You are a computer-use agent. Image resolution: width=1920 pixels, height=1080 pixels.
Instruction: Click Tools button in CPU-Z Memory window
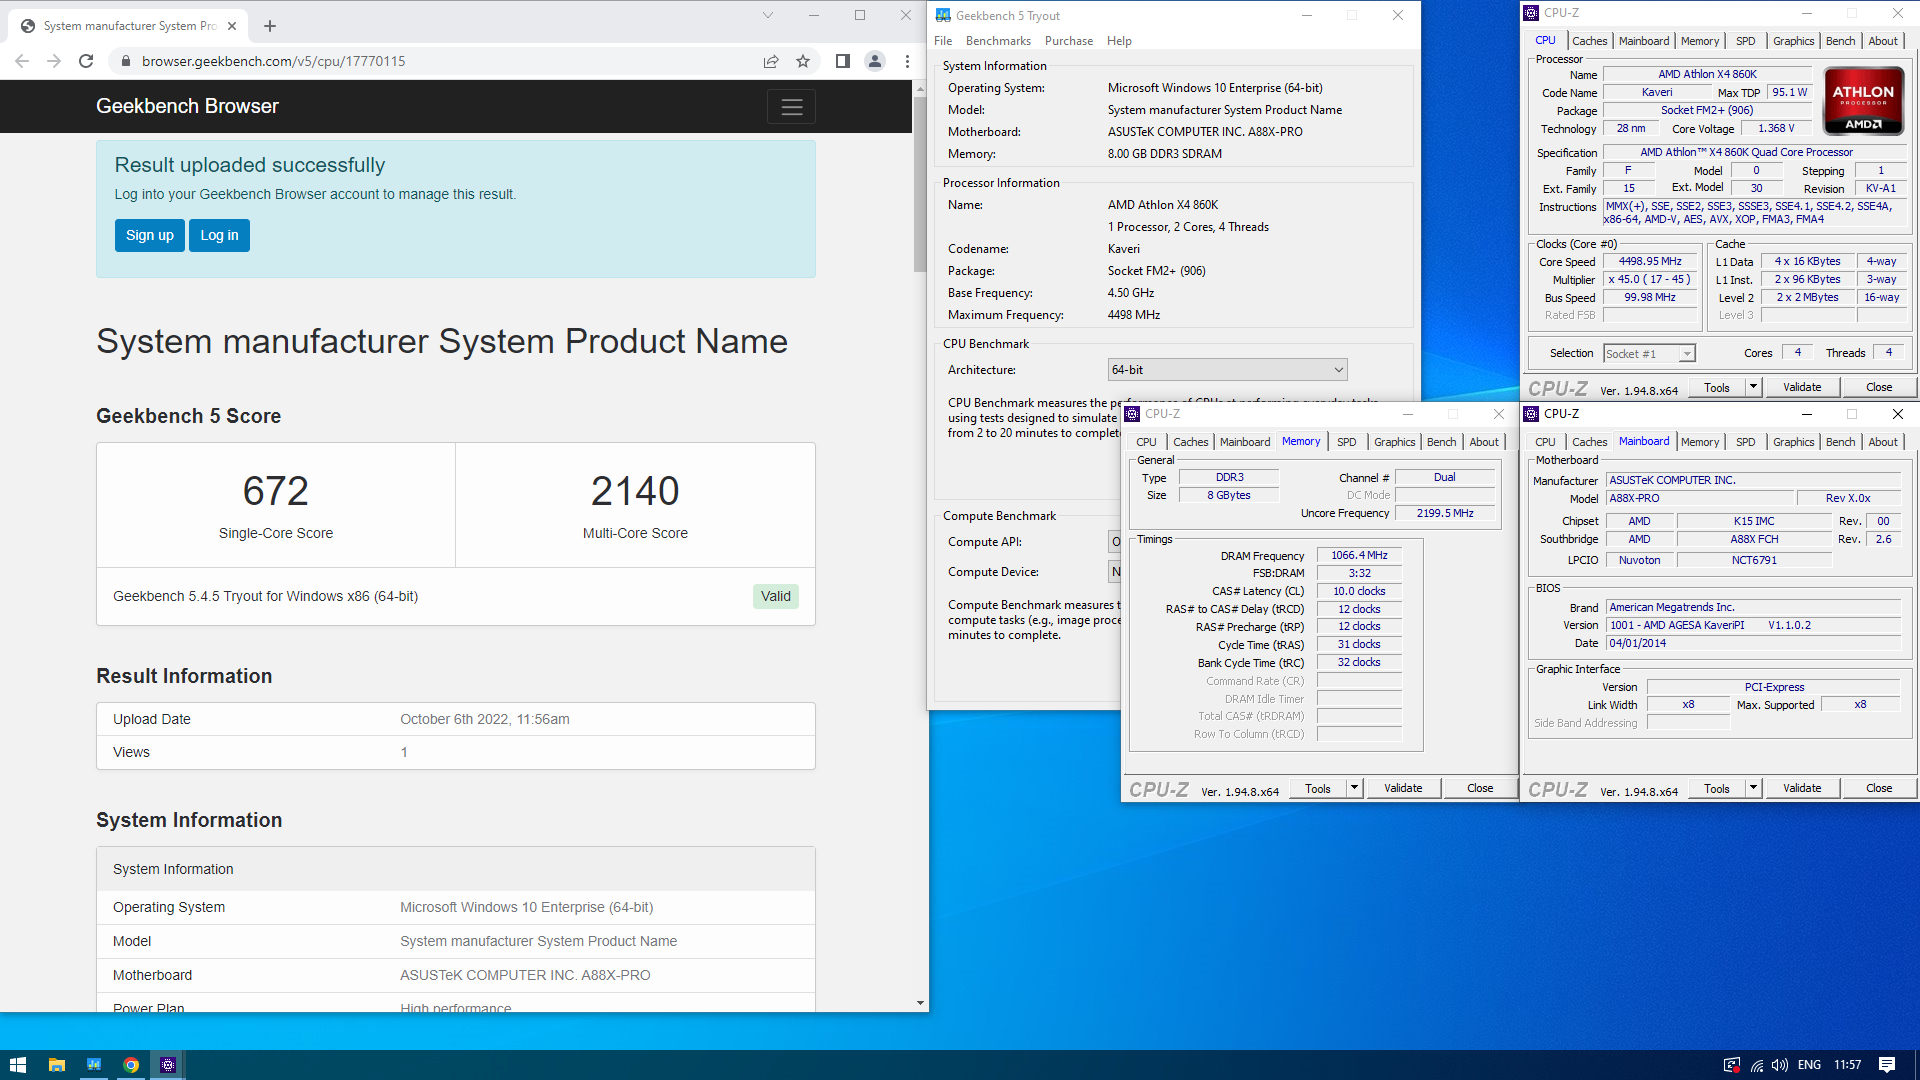tap(1318, 788)
